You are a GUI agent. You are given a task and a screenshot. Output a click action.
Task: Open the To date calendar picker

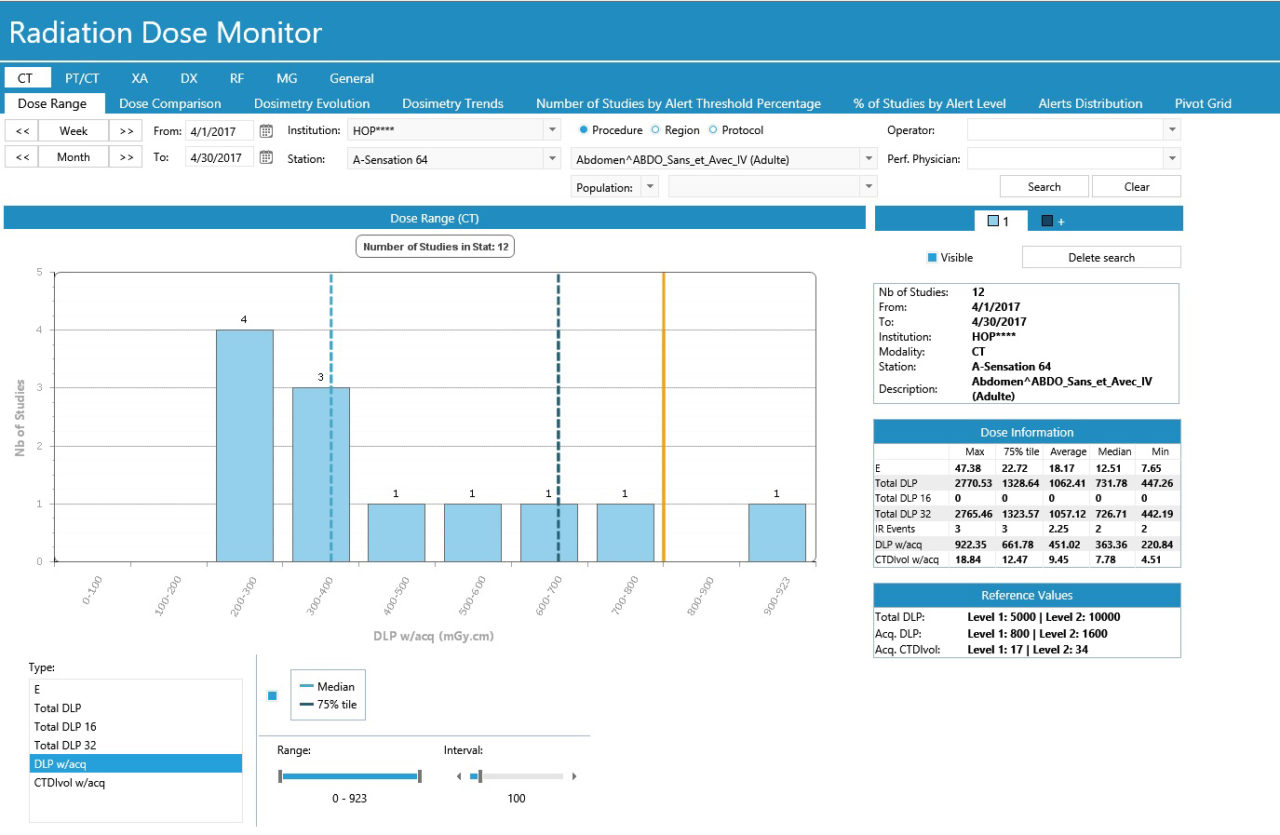click(266, 157)
